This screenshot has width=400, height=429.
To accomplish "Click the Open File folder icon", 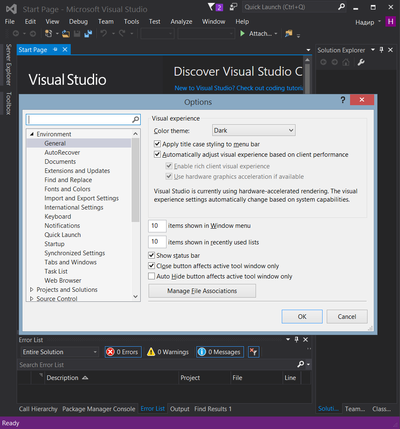I will point(66,34).
